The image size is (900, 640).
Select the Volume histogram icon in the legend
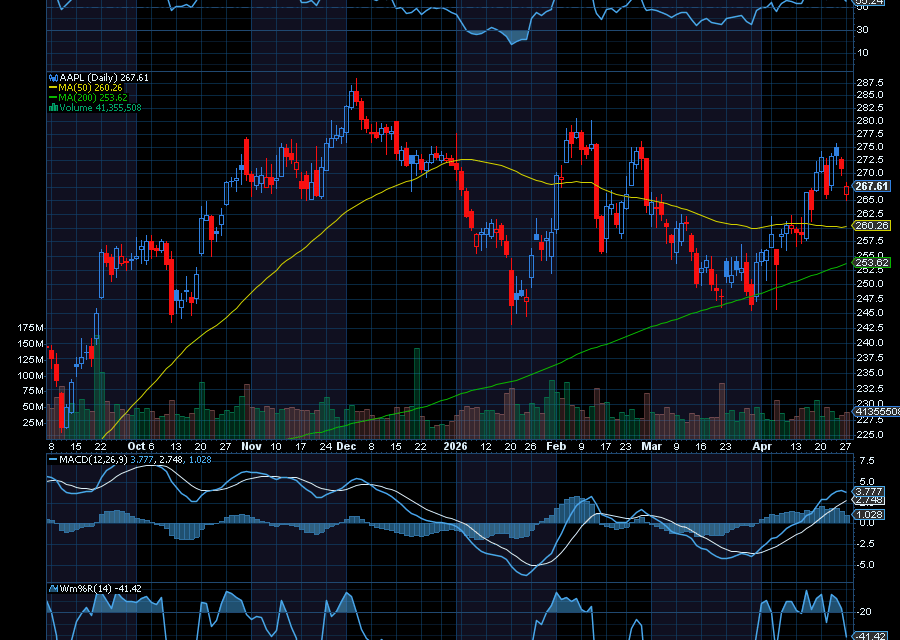coord(53,107)
